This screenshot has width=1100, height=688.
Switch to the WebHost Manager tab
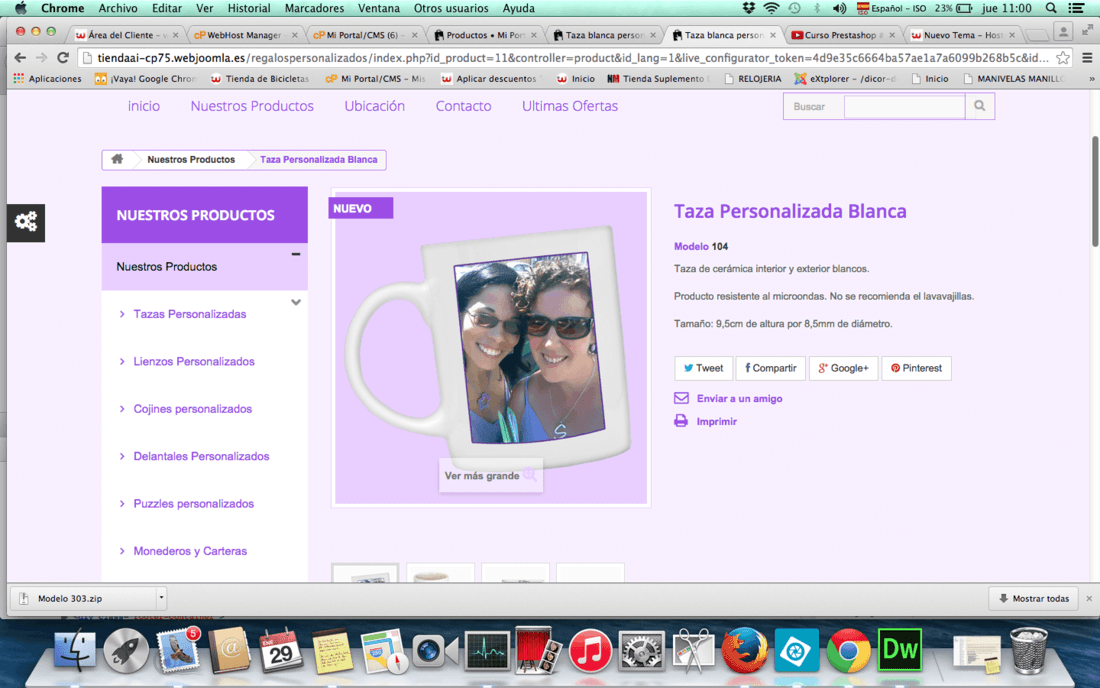[245, 34]
